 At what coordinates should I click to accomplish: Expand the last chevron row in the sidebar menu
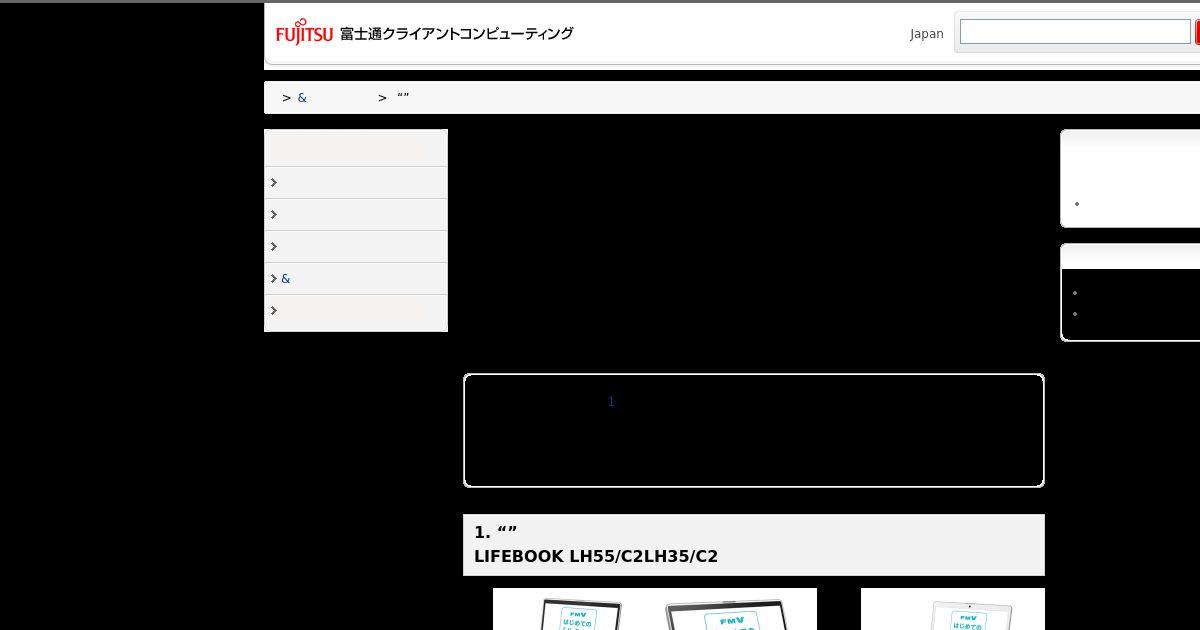(x=356, y=311)
